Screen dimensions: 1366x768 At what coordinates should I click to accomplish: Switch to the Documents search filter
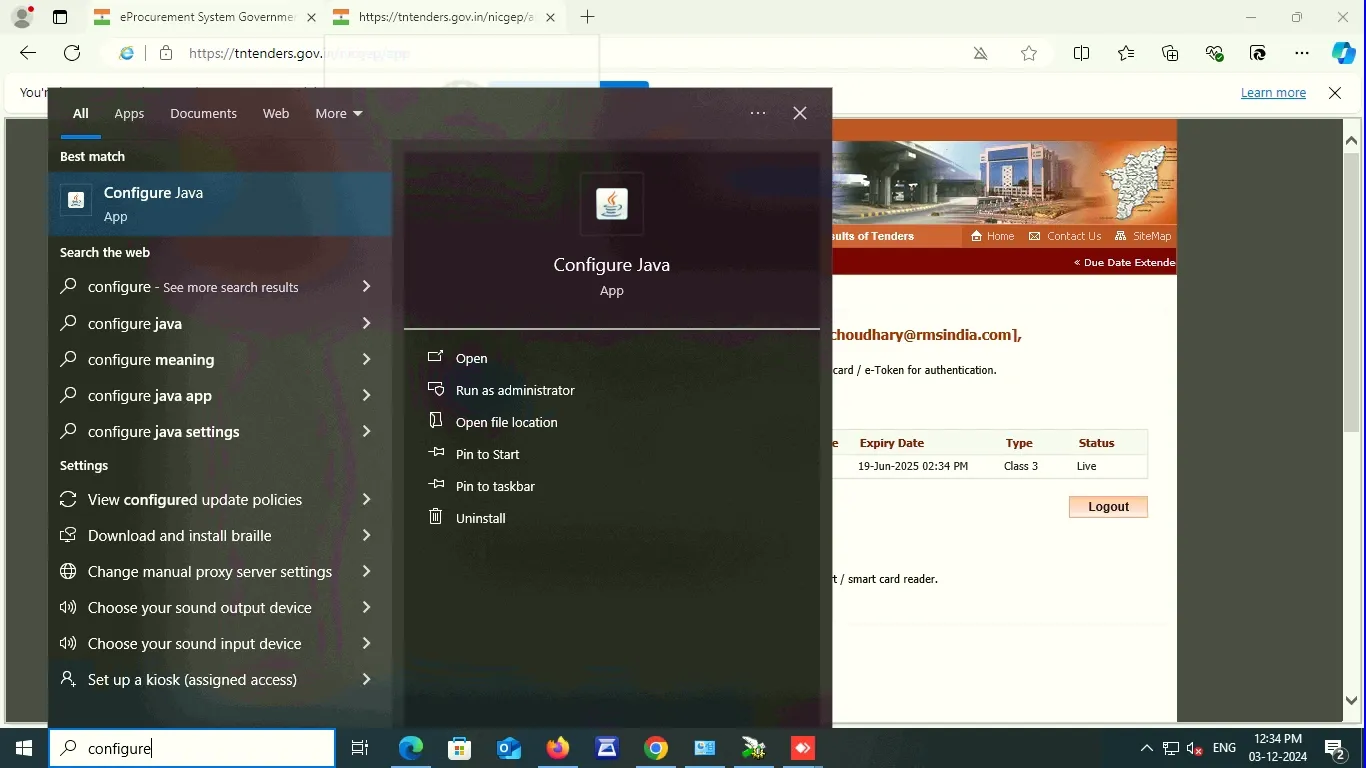pyautogui.click(x=203, y=113)
